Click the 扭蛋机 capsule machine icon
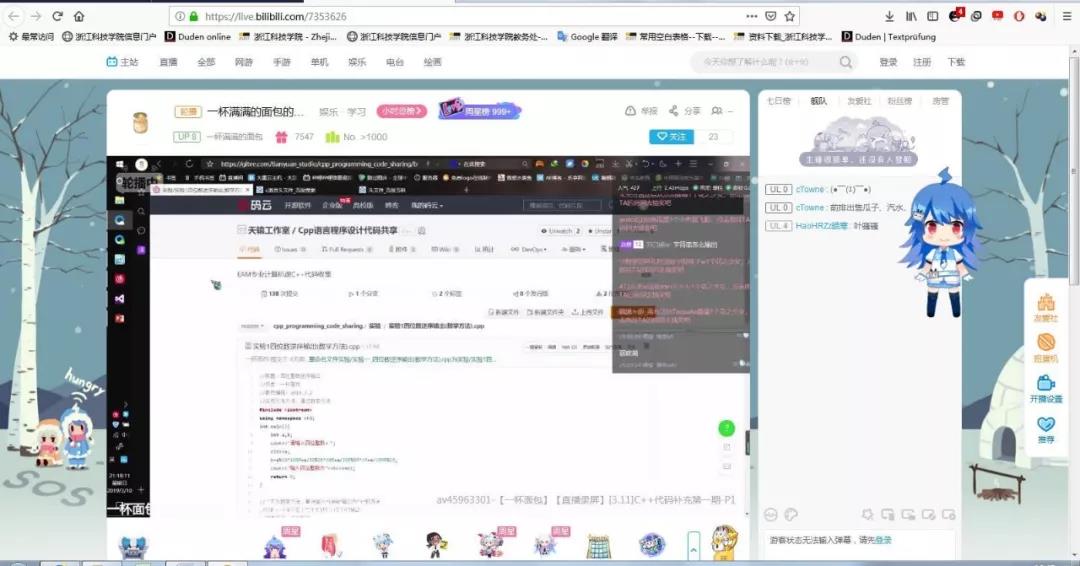The image size is (1080, 566). click(1046, 343)
